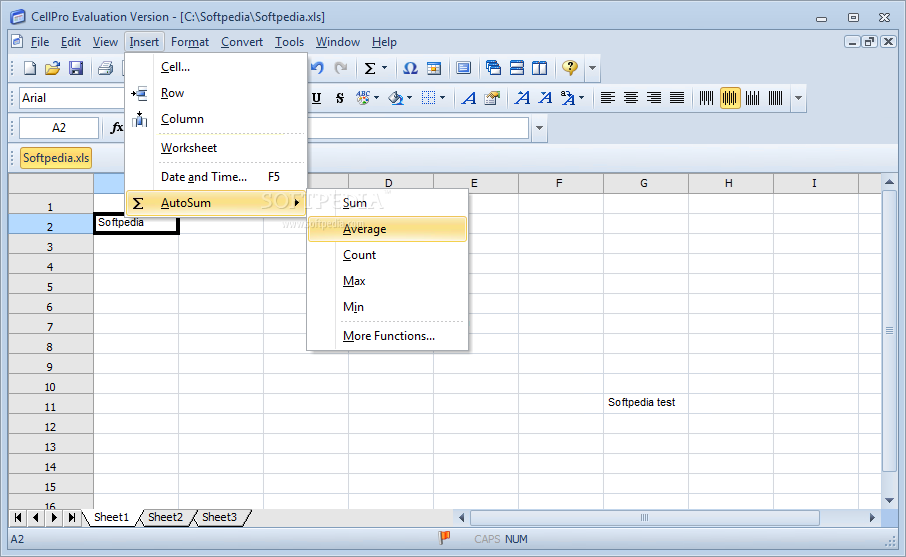Toggle highlighted middle vertical alignment
Image resolution: width=906 pixels, height=557 pixels.
(730, 98)
